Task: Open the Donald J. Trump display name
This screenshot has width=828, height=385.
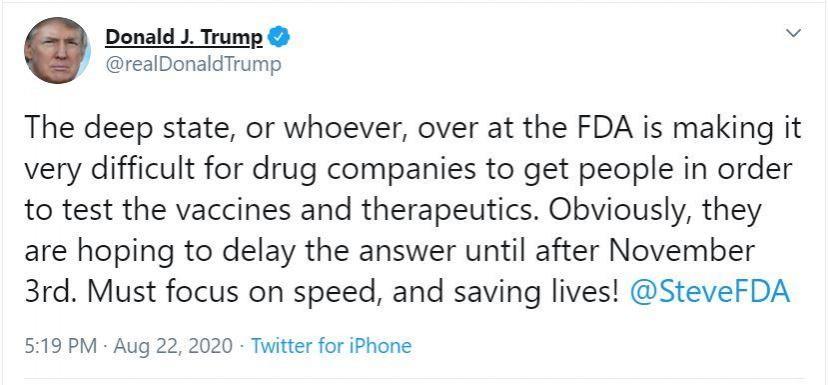Action: tap(184, 38)
